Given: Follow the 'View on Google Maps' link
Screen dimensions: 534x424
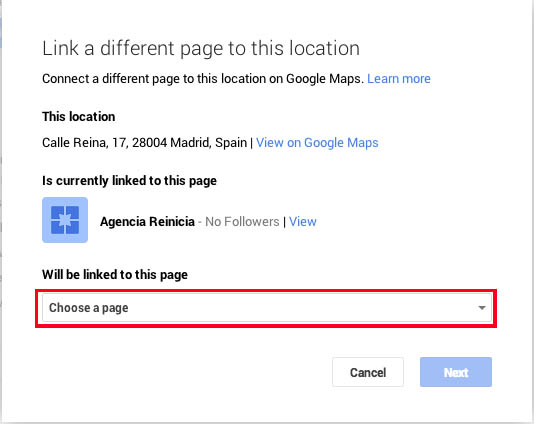Looking at the screenshot, I should coord(317,142).
